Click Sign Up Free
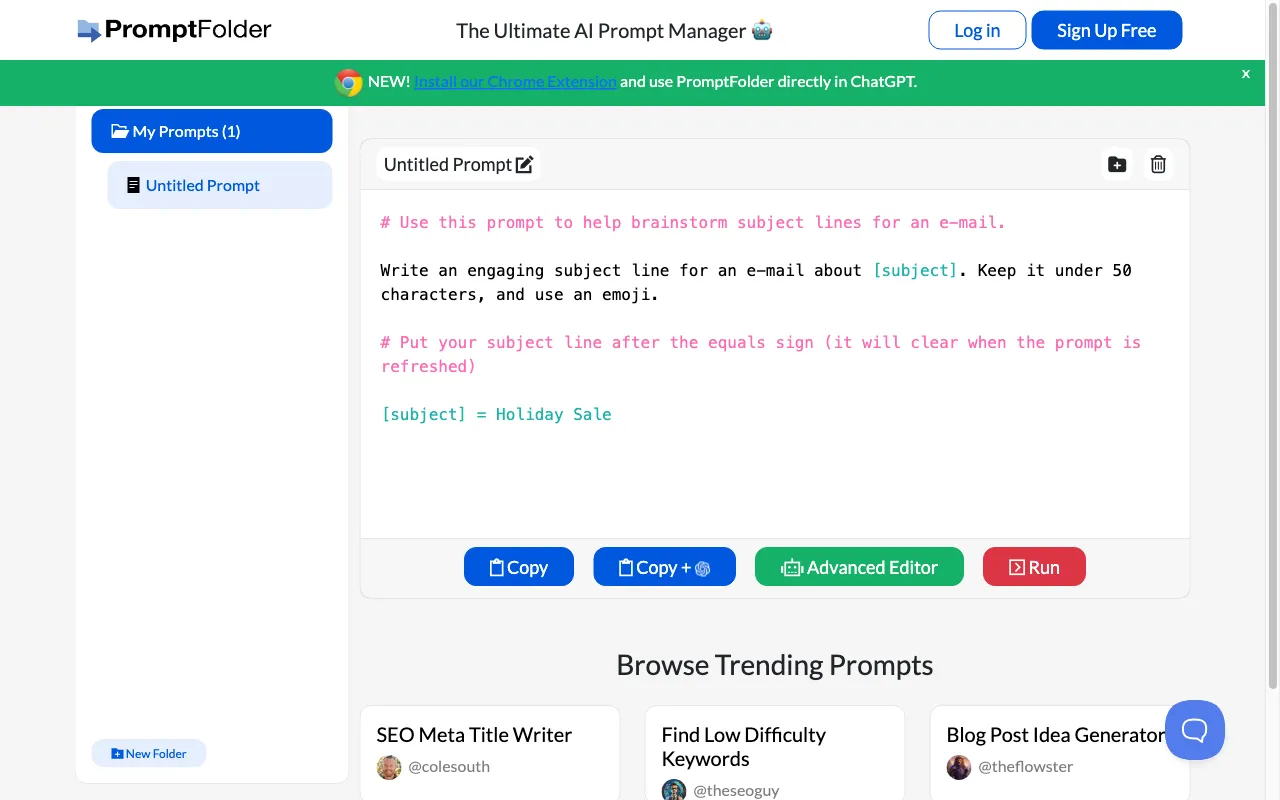The image size is (1280, 800). click(x=1107, y=30)
